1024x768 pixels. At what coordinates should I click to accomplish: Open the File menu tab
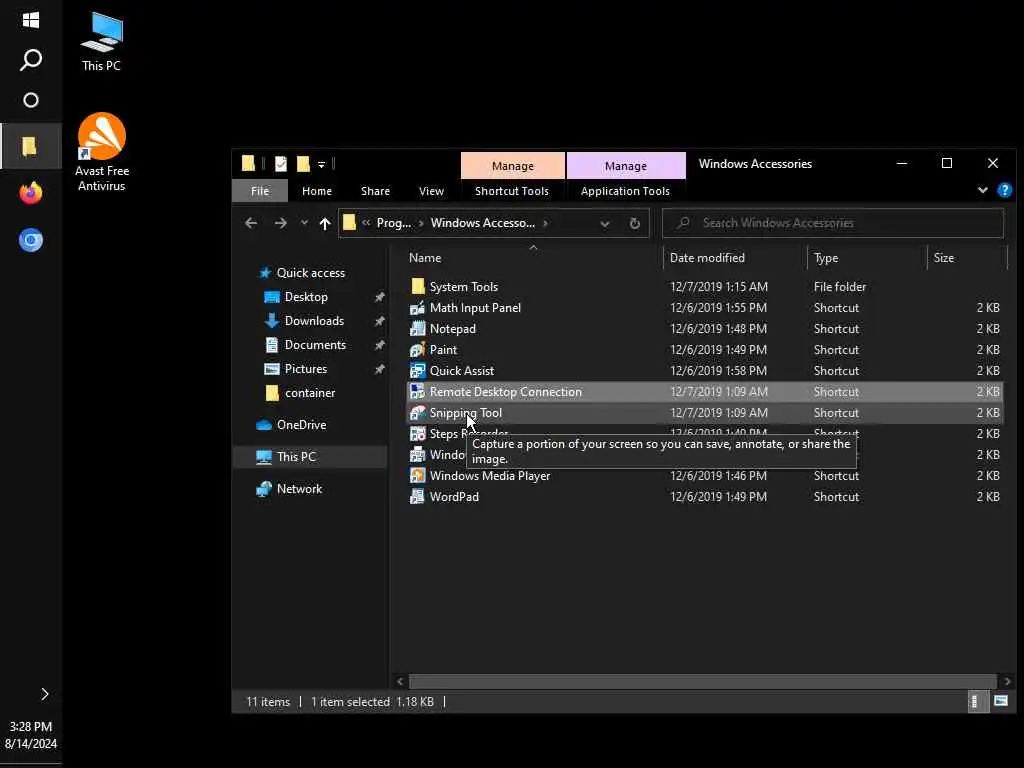click(260, 191)
